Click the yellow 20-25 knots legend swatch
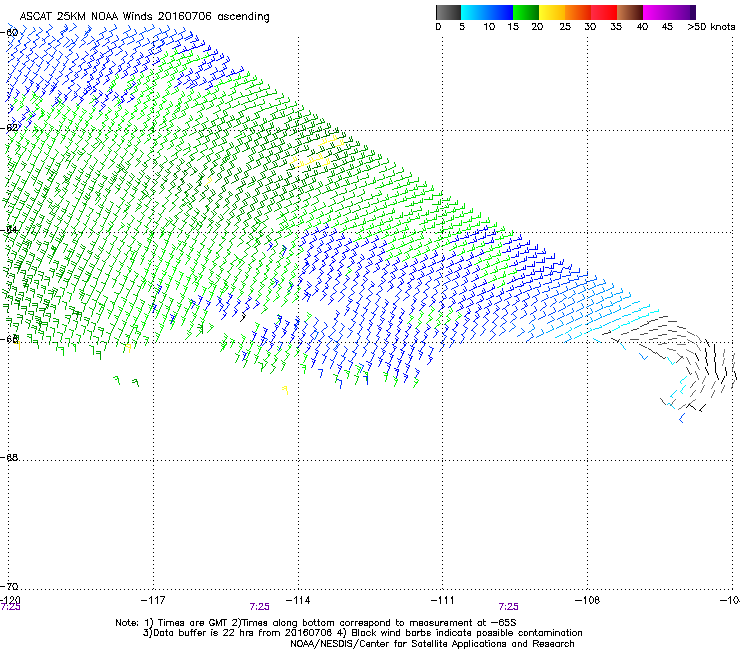Image resolution: width=740 pixels, height=650 pixels. [552, 12]
